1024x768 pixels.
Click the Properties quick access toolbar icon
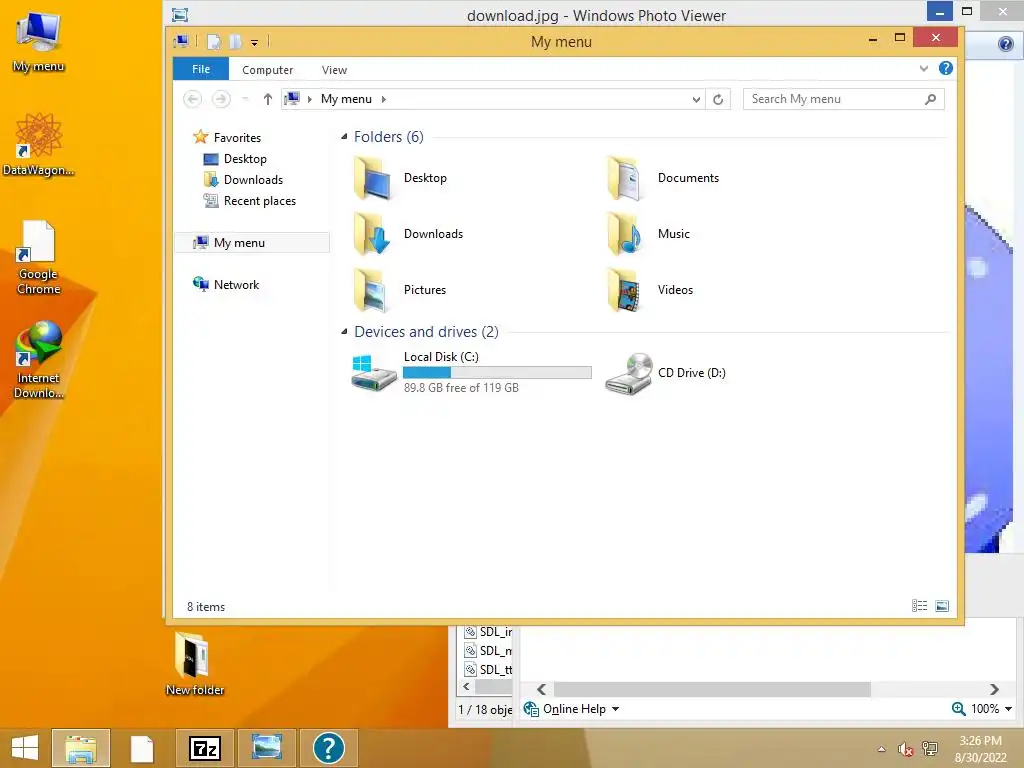pos(214,42)
